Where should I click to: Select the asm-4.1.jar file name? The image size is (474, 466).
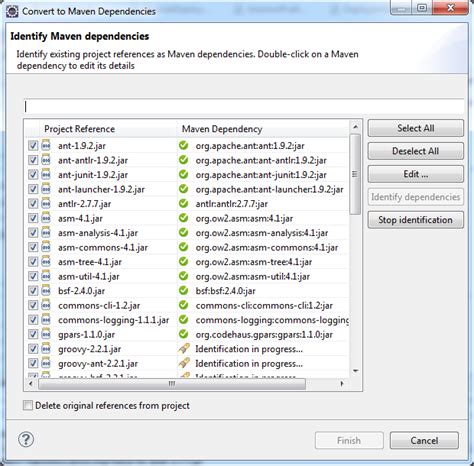pos(80,218)
